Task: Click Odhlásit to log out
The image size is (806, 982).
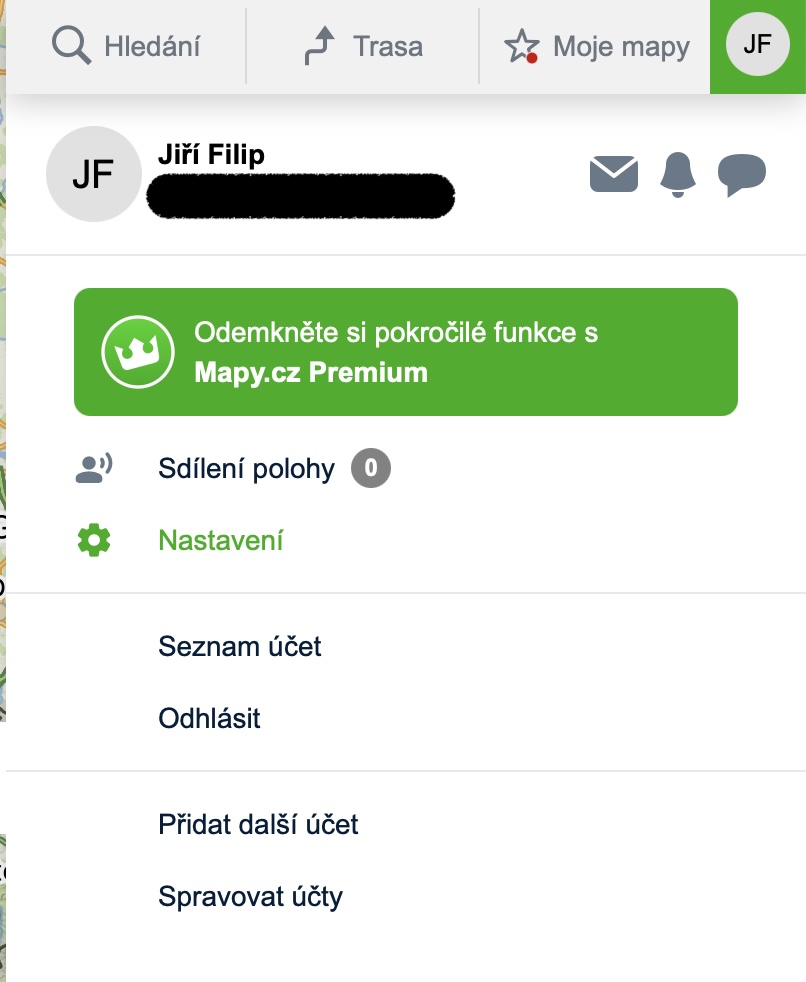Action: coord(209,719)
